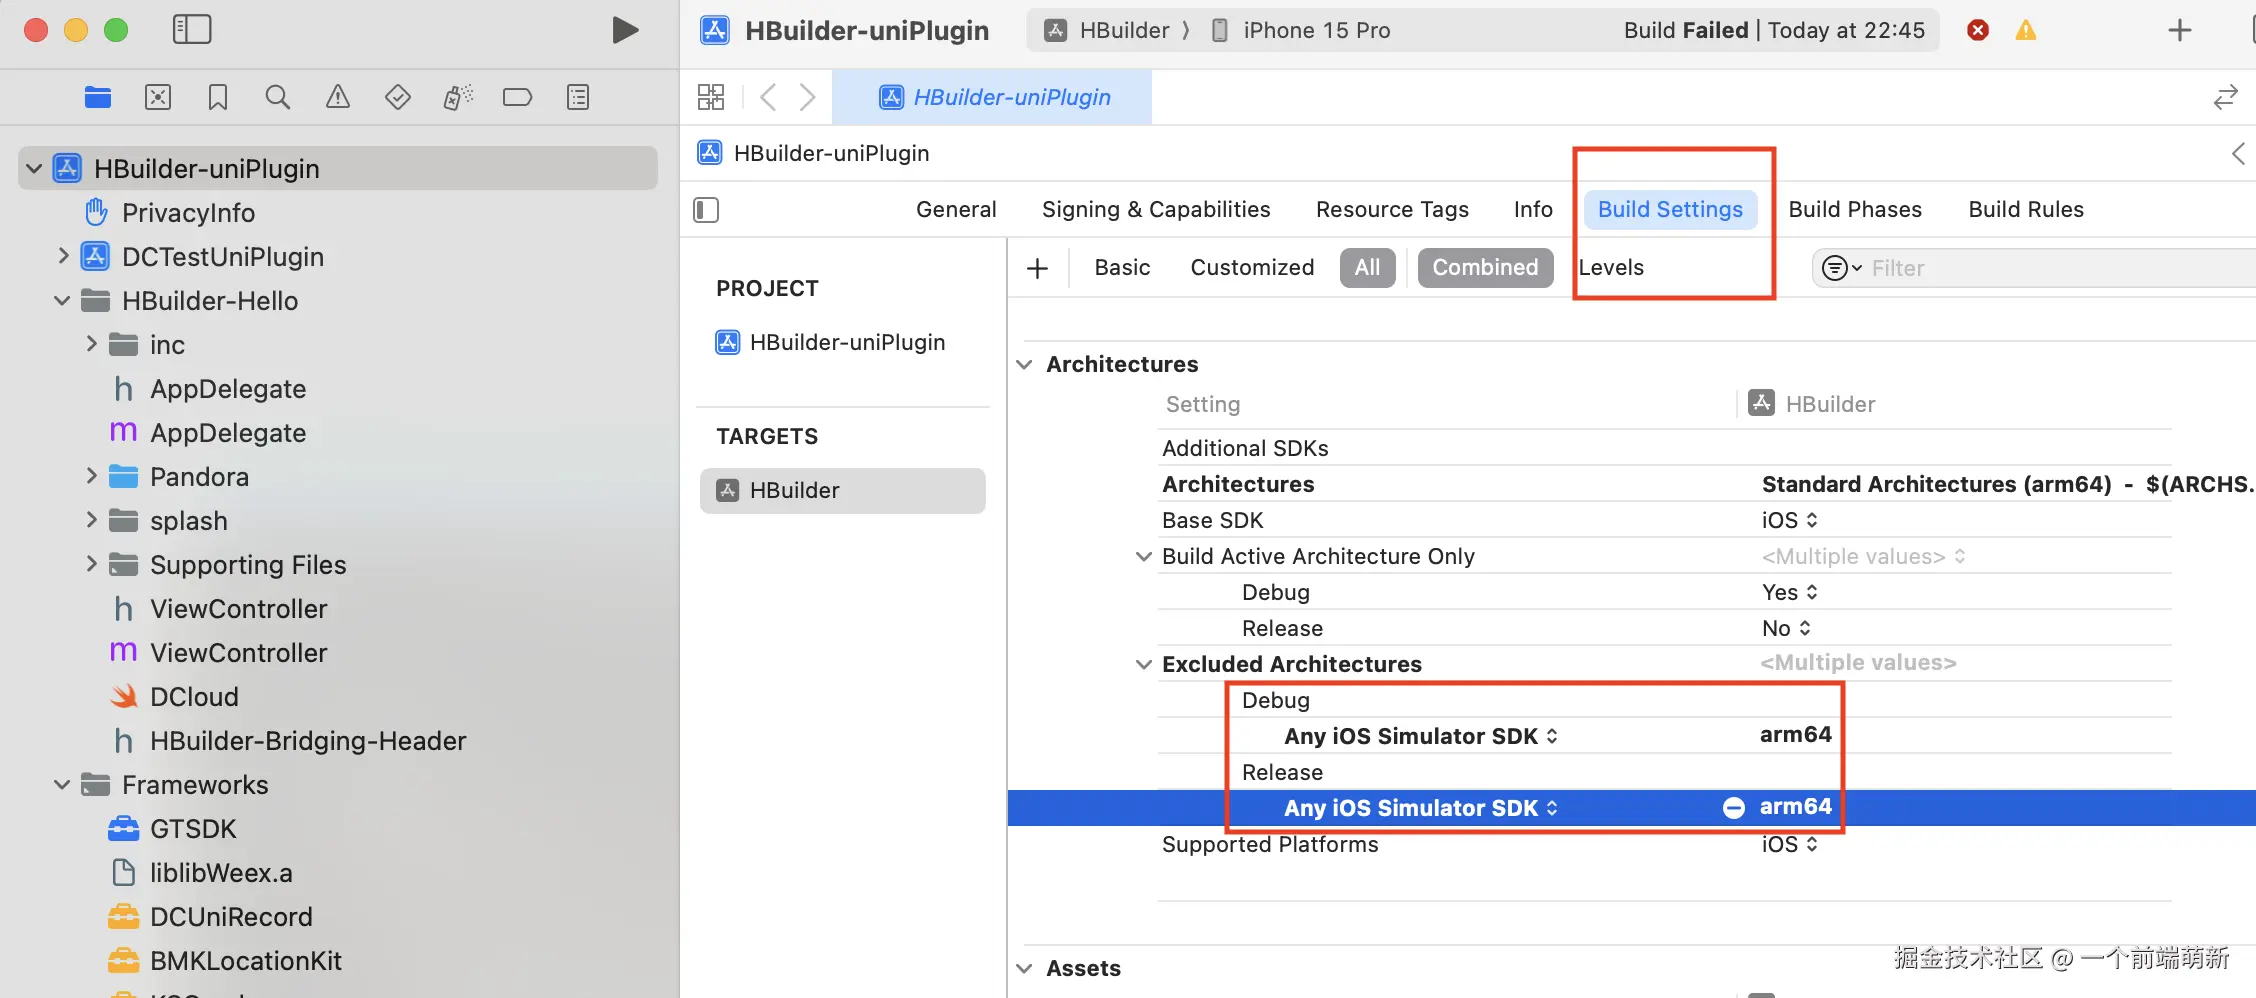Choose the iPhone 15 Pro run destination
Image resolution: width=2256 pixels, height=998 pixels.
[x=1301, y=30]
